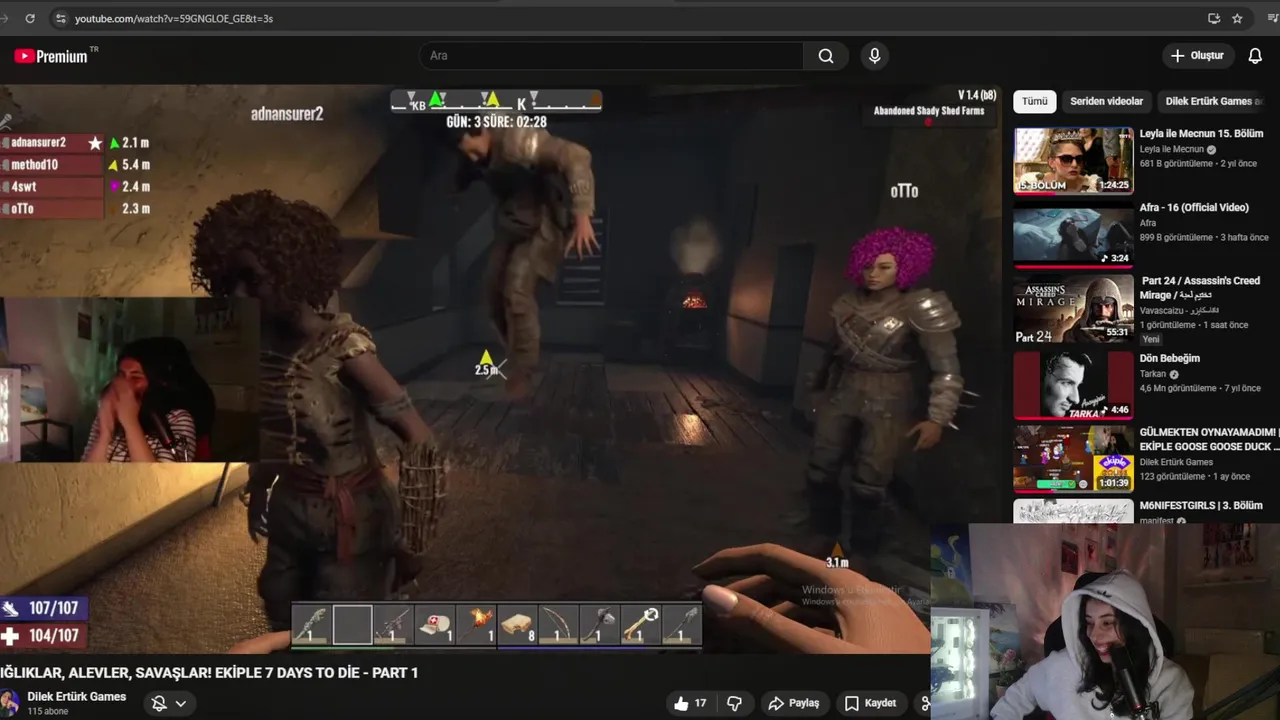1280x720 pixels.
Task: Click the Yeni badge on the Mirage video
Action: pos(1151,340)
